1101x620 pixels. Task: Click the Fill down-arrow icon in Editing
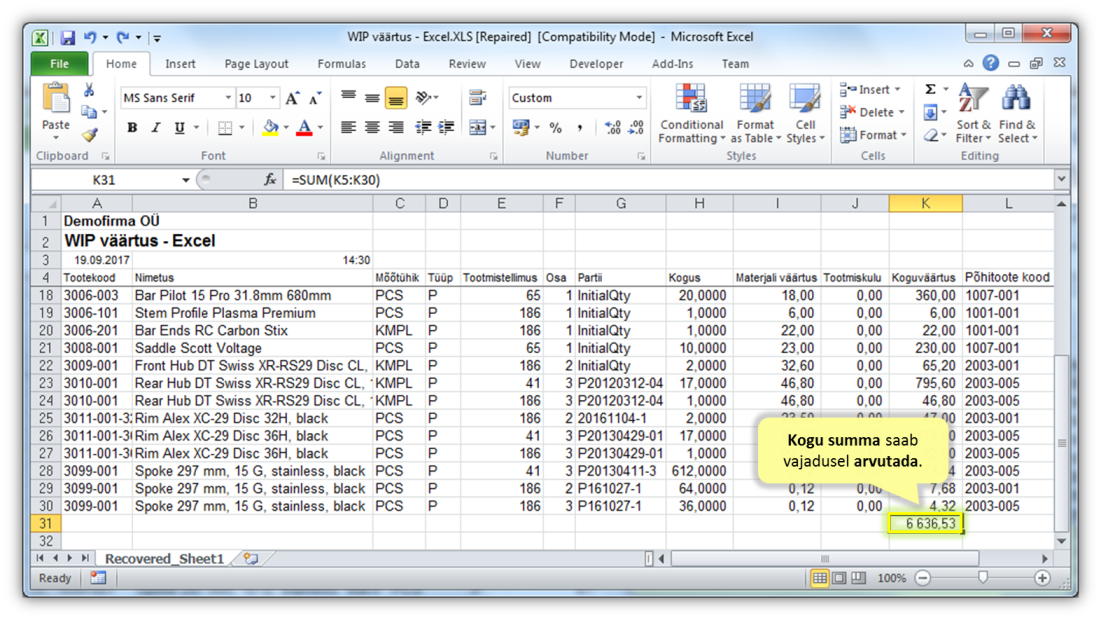[x=930, y=112]
